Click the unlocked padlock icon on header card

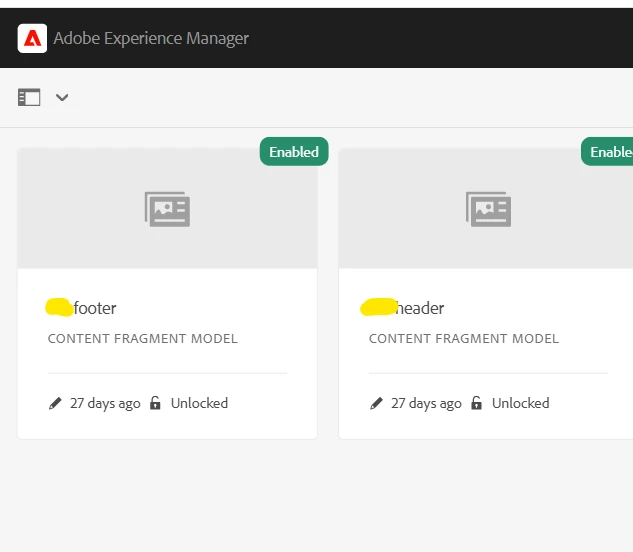coord(476,403)
